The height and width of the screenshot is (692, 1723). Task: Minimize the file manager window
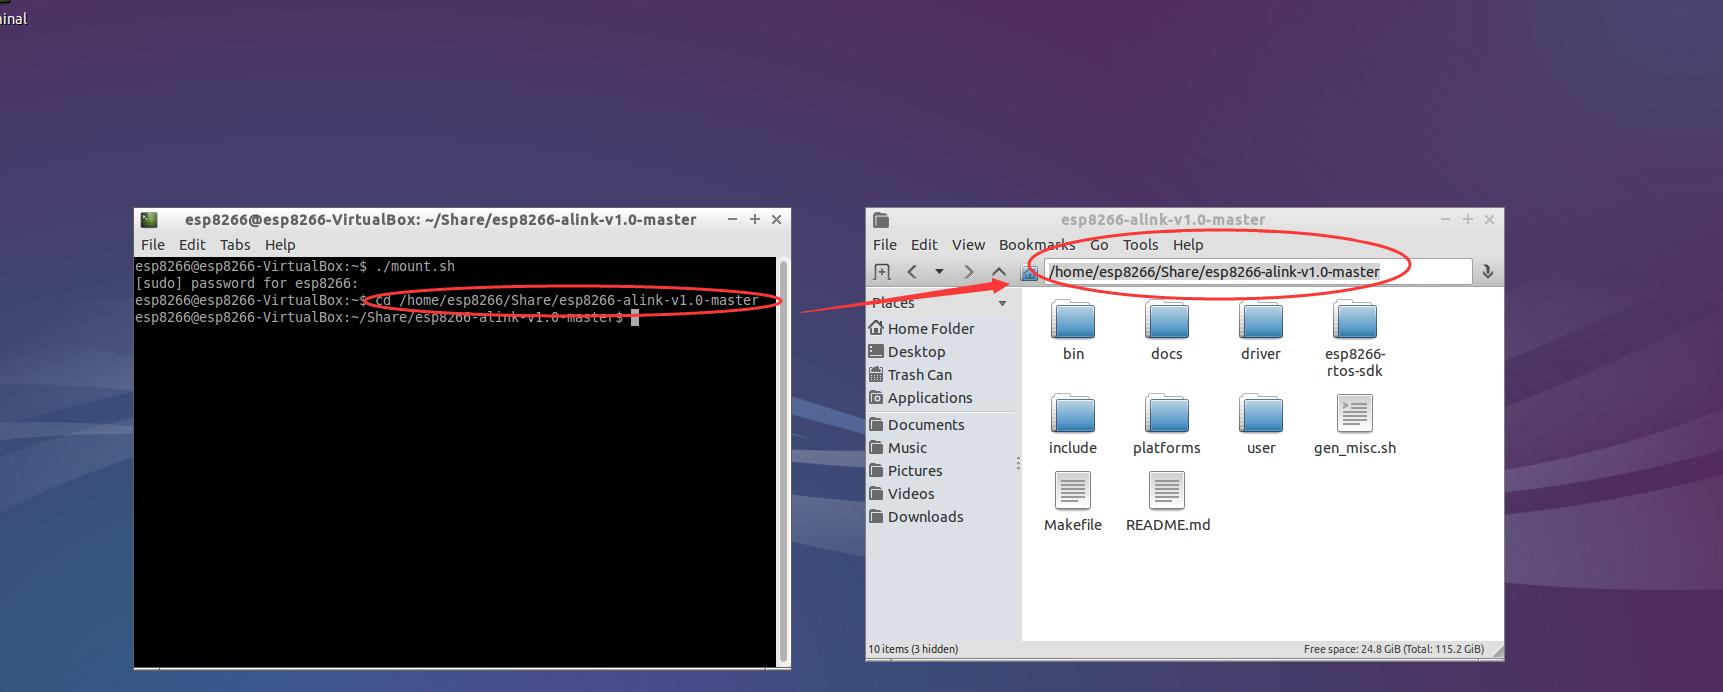click(1446, 219)
